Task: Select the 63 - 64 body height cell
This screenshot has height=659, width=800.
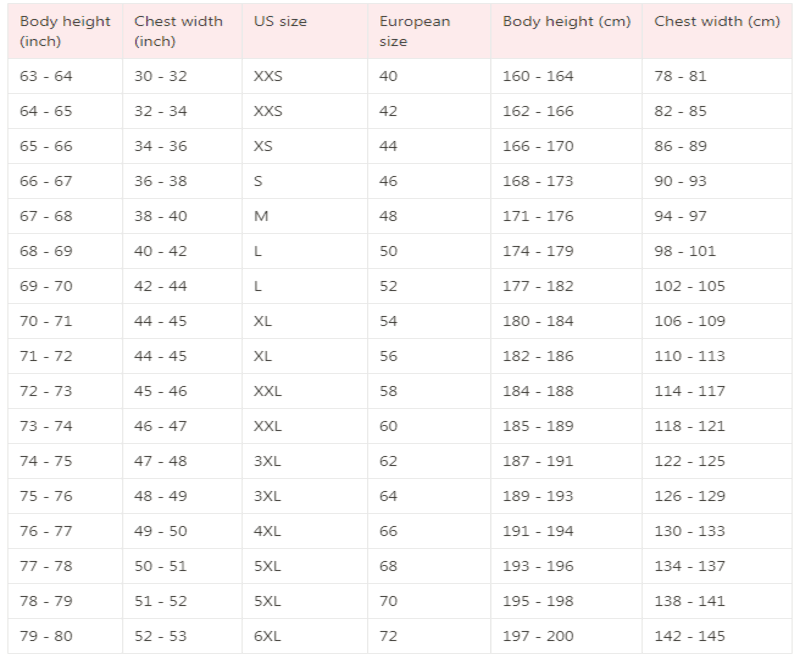Action: click(65, 76)
